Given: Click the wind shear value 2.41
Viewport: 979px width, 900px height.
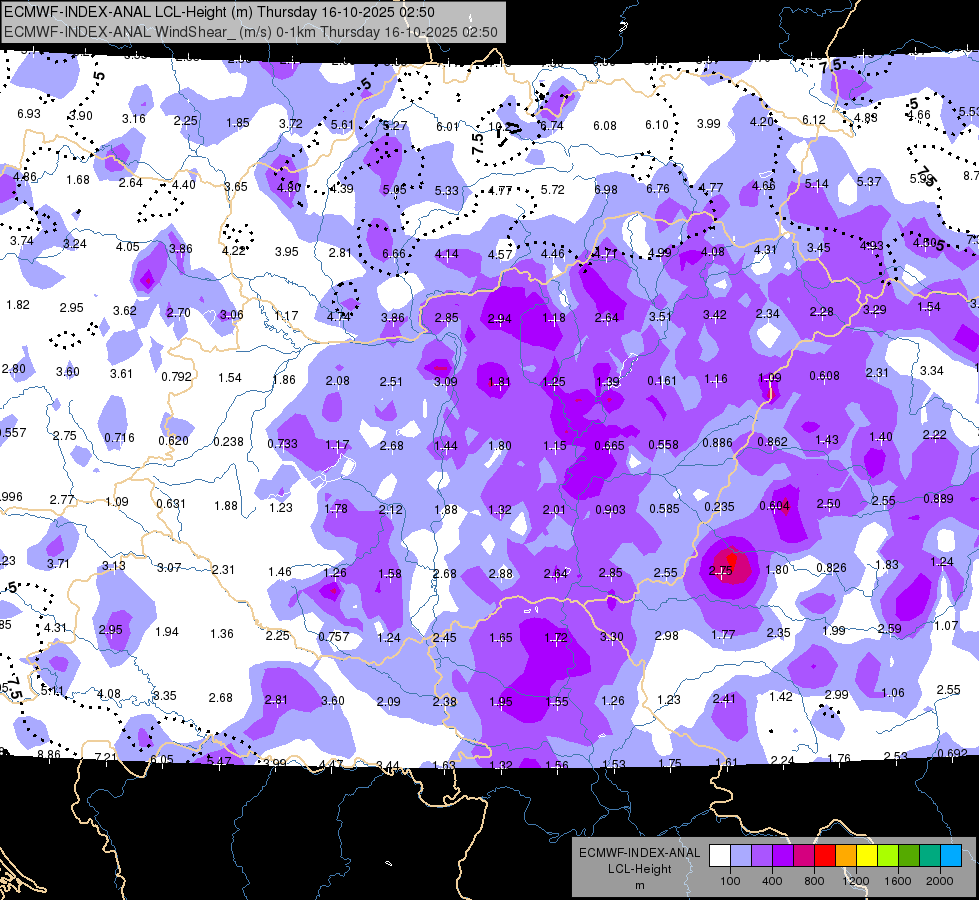Looking at the screenshot, I should click(x=724, y=698).
